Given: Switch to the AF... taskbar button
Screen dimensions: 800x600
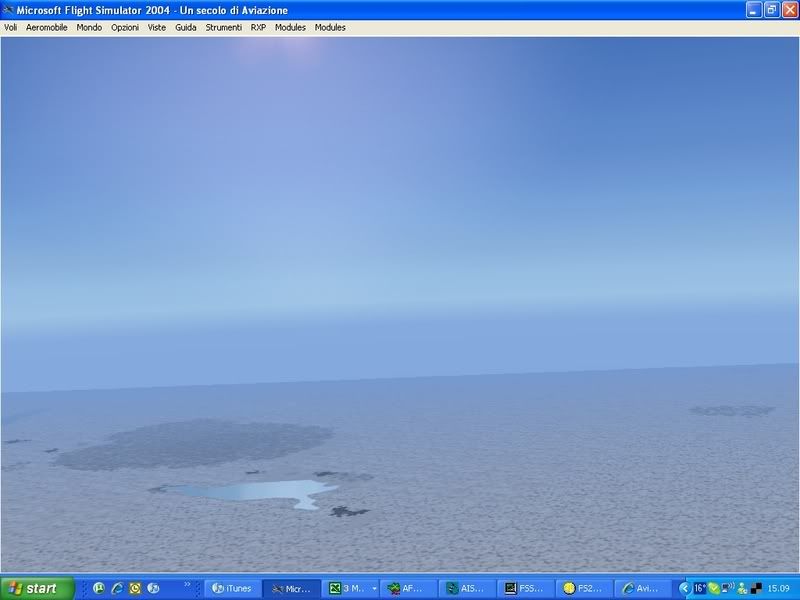Looking at the screenshot, I should tap(408, 588).
